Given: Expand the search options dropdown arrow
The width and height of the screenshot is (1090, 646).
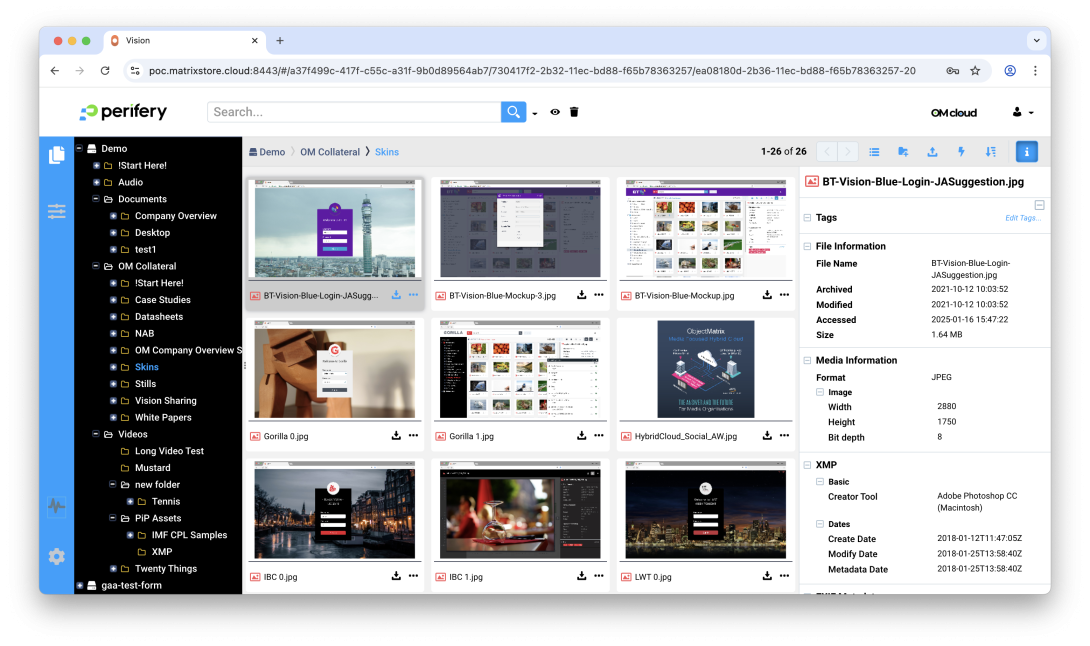Looking at the screenshot, I should (x=535, y=112).
